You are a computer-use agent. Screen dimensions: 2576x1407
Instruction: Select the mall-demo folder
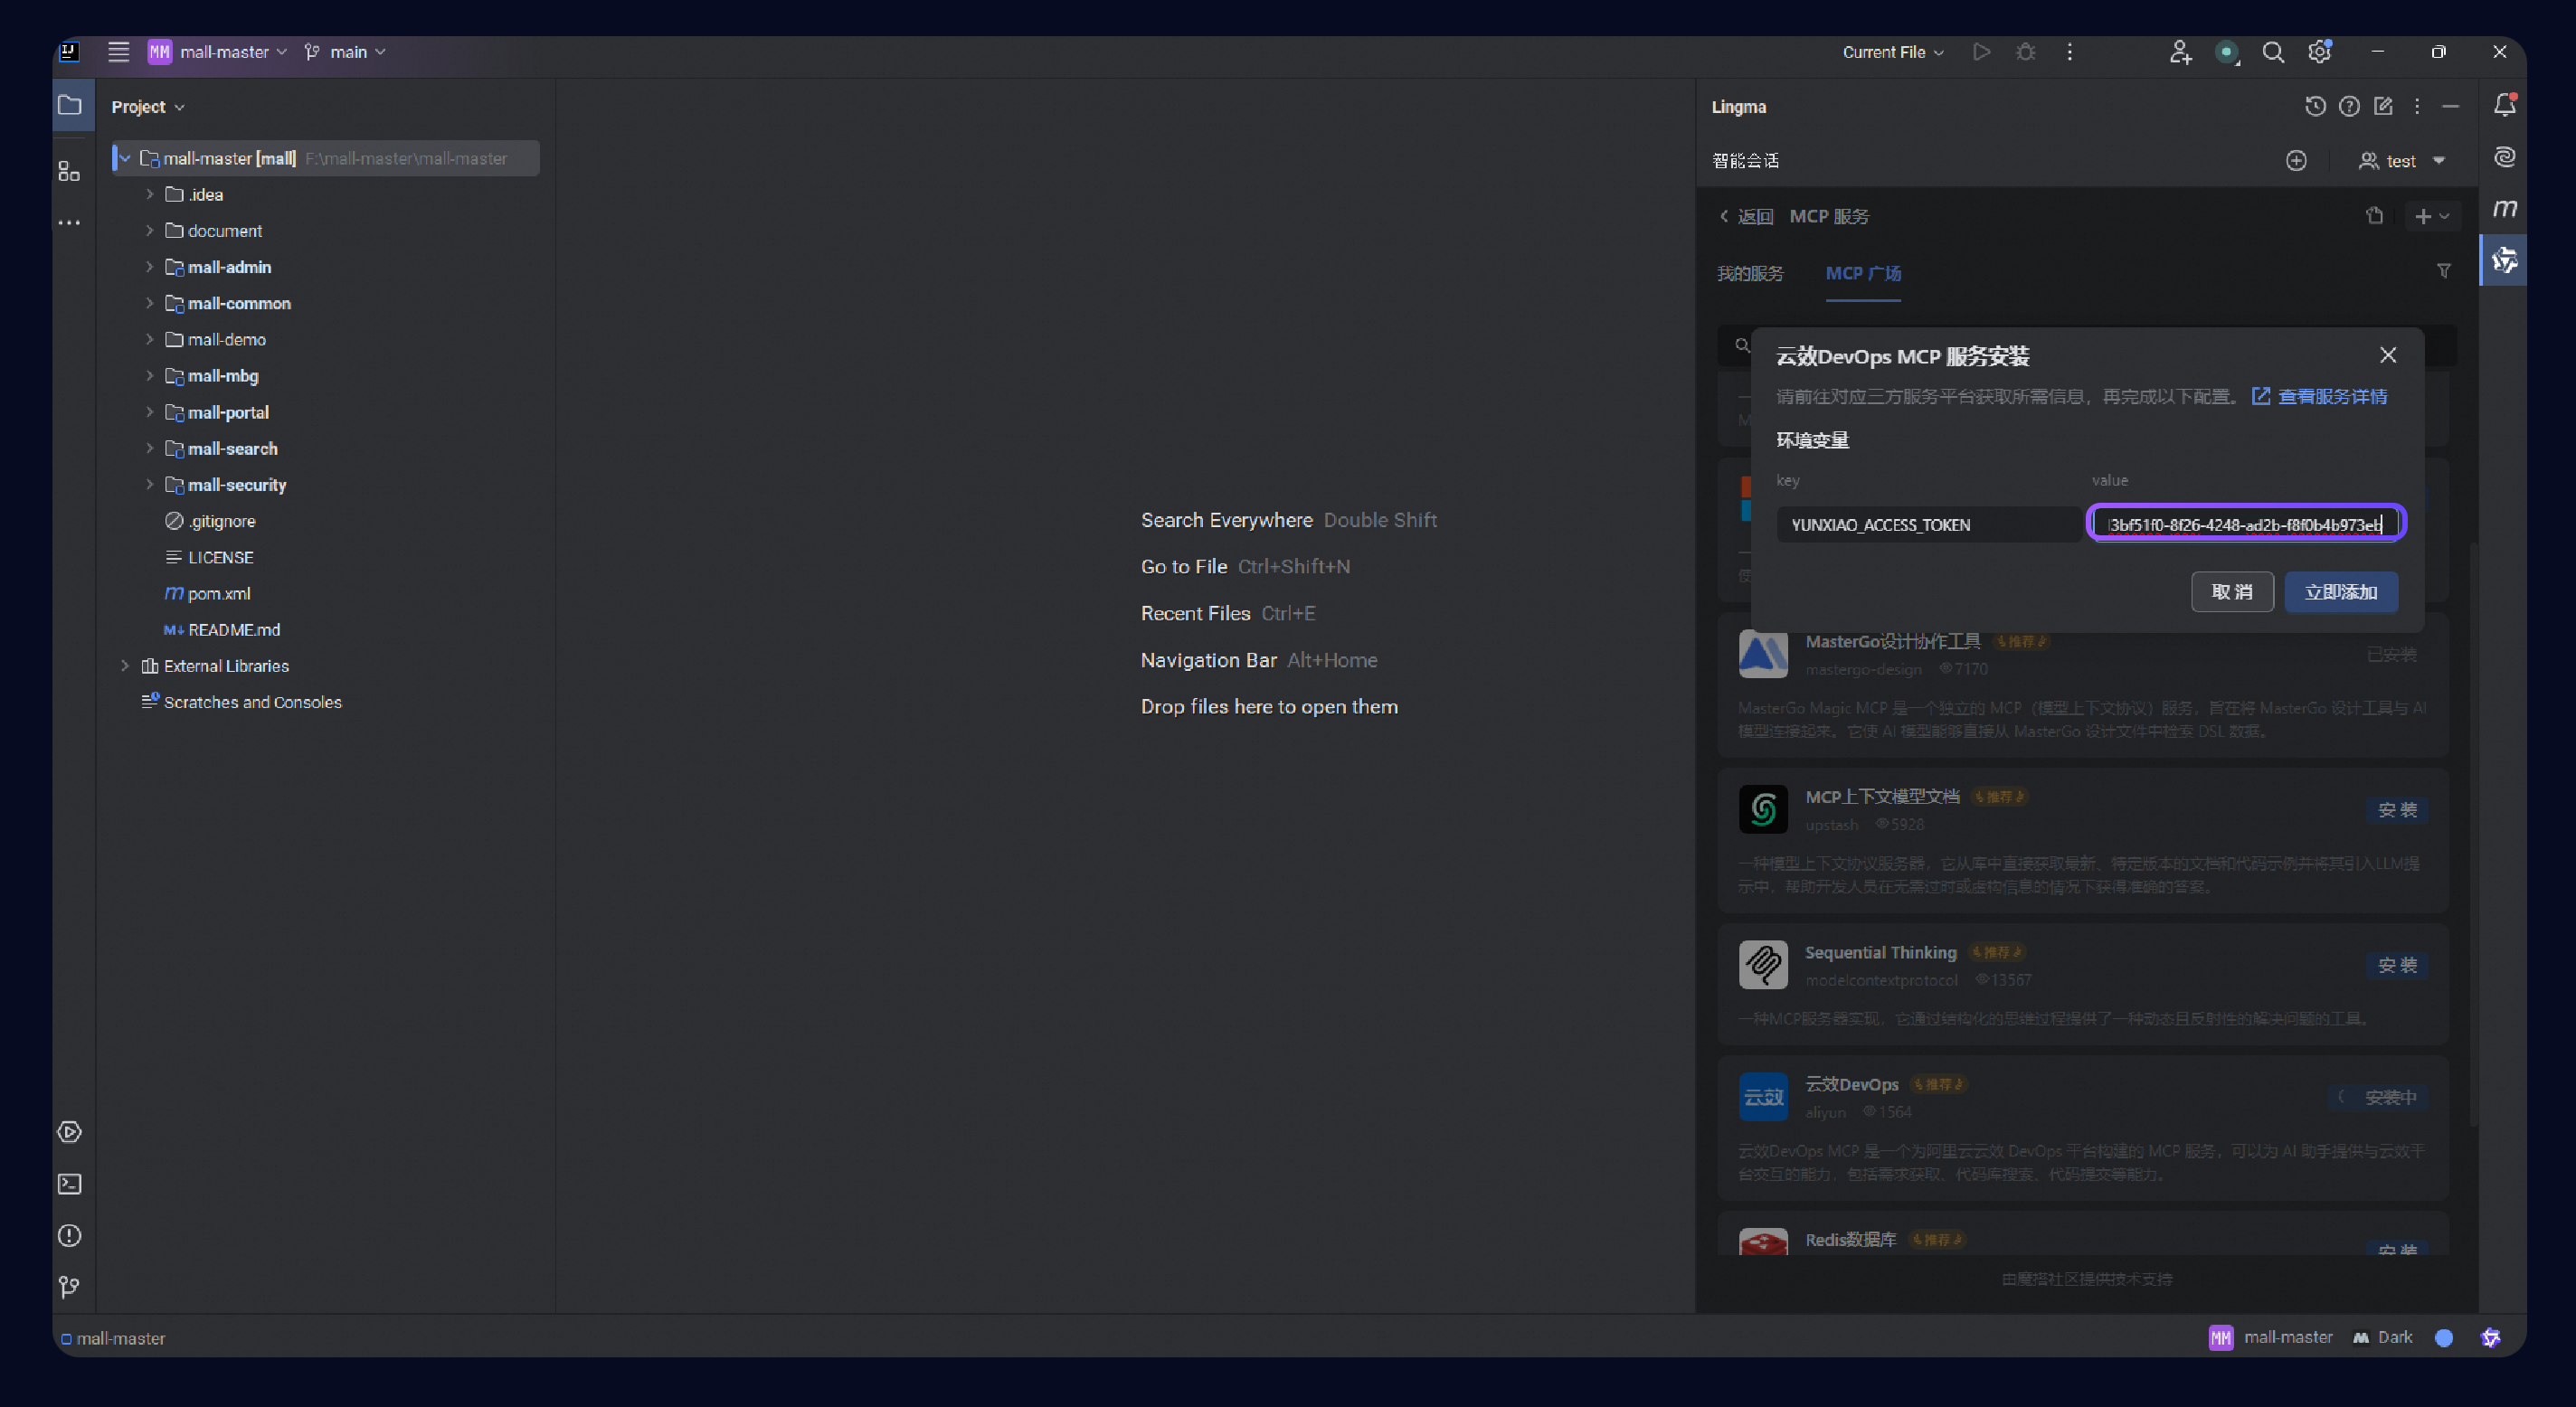[x=226, y=340]
